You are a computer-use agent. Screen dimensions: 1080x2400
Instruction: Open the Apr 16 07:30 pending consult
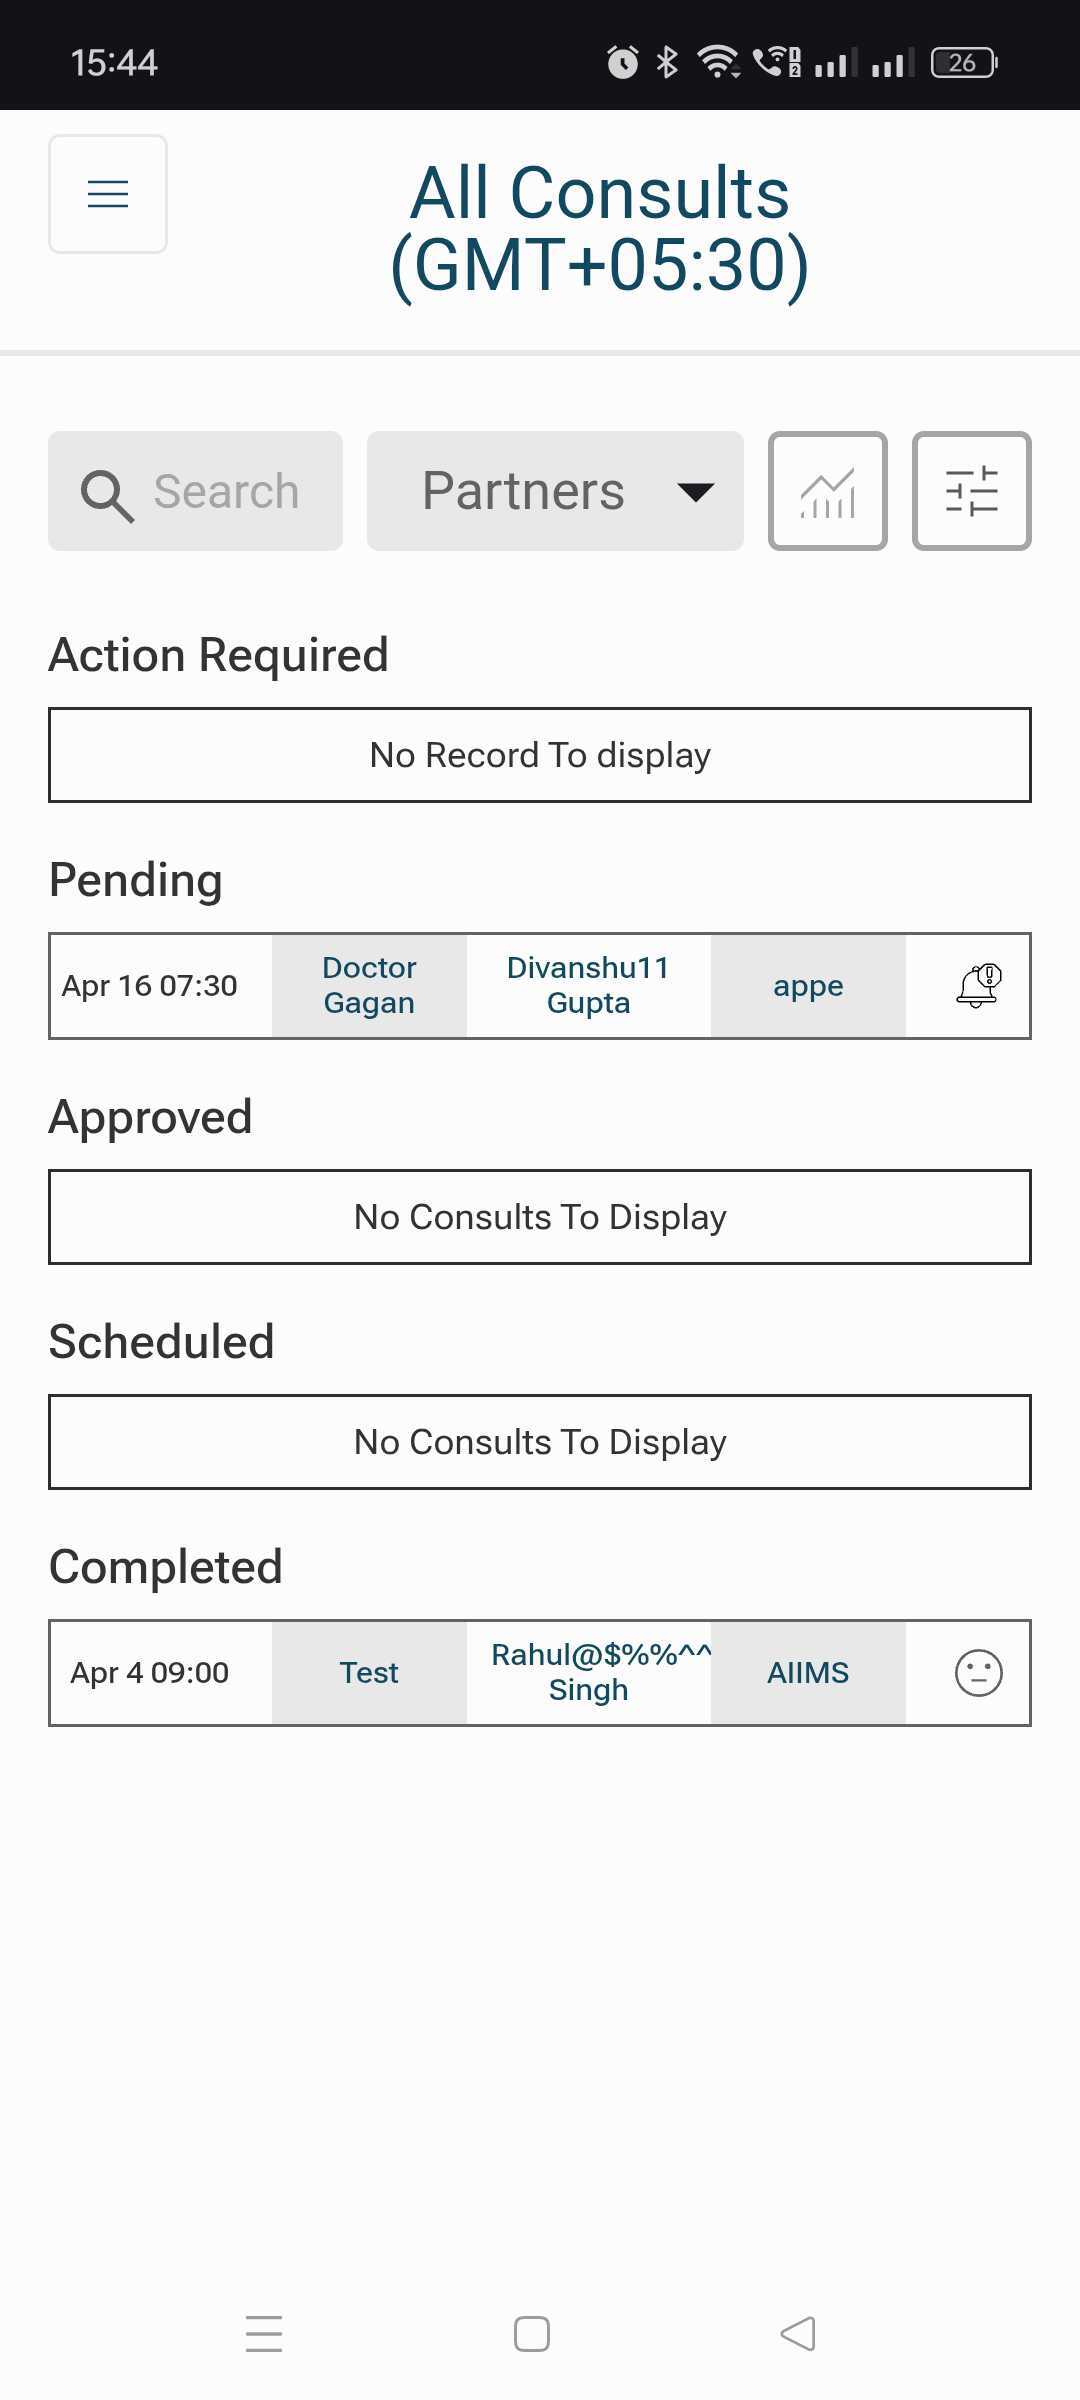[x=150, y=986]
